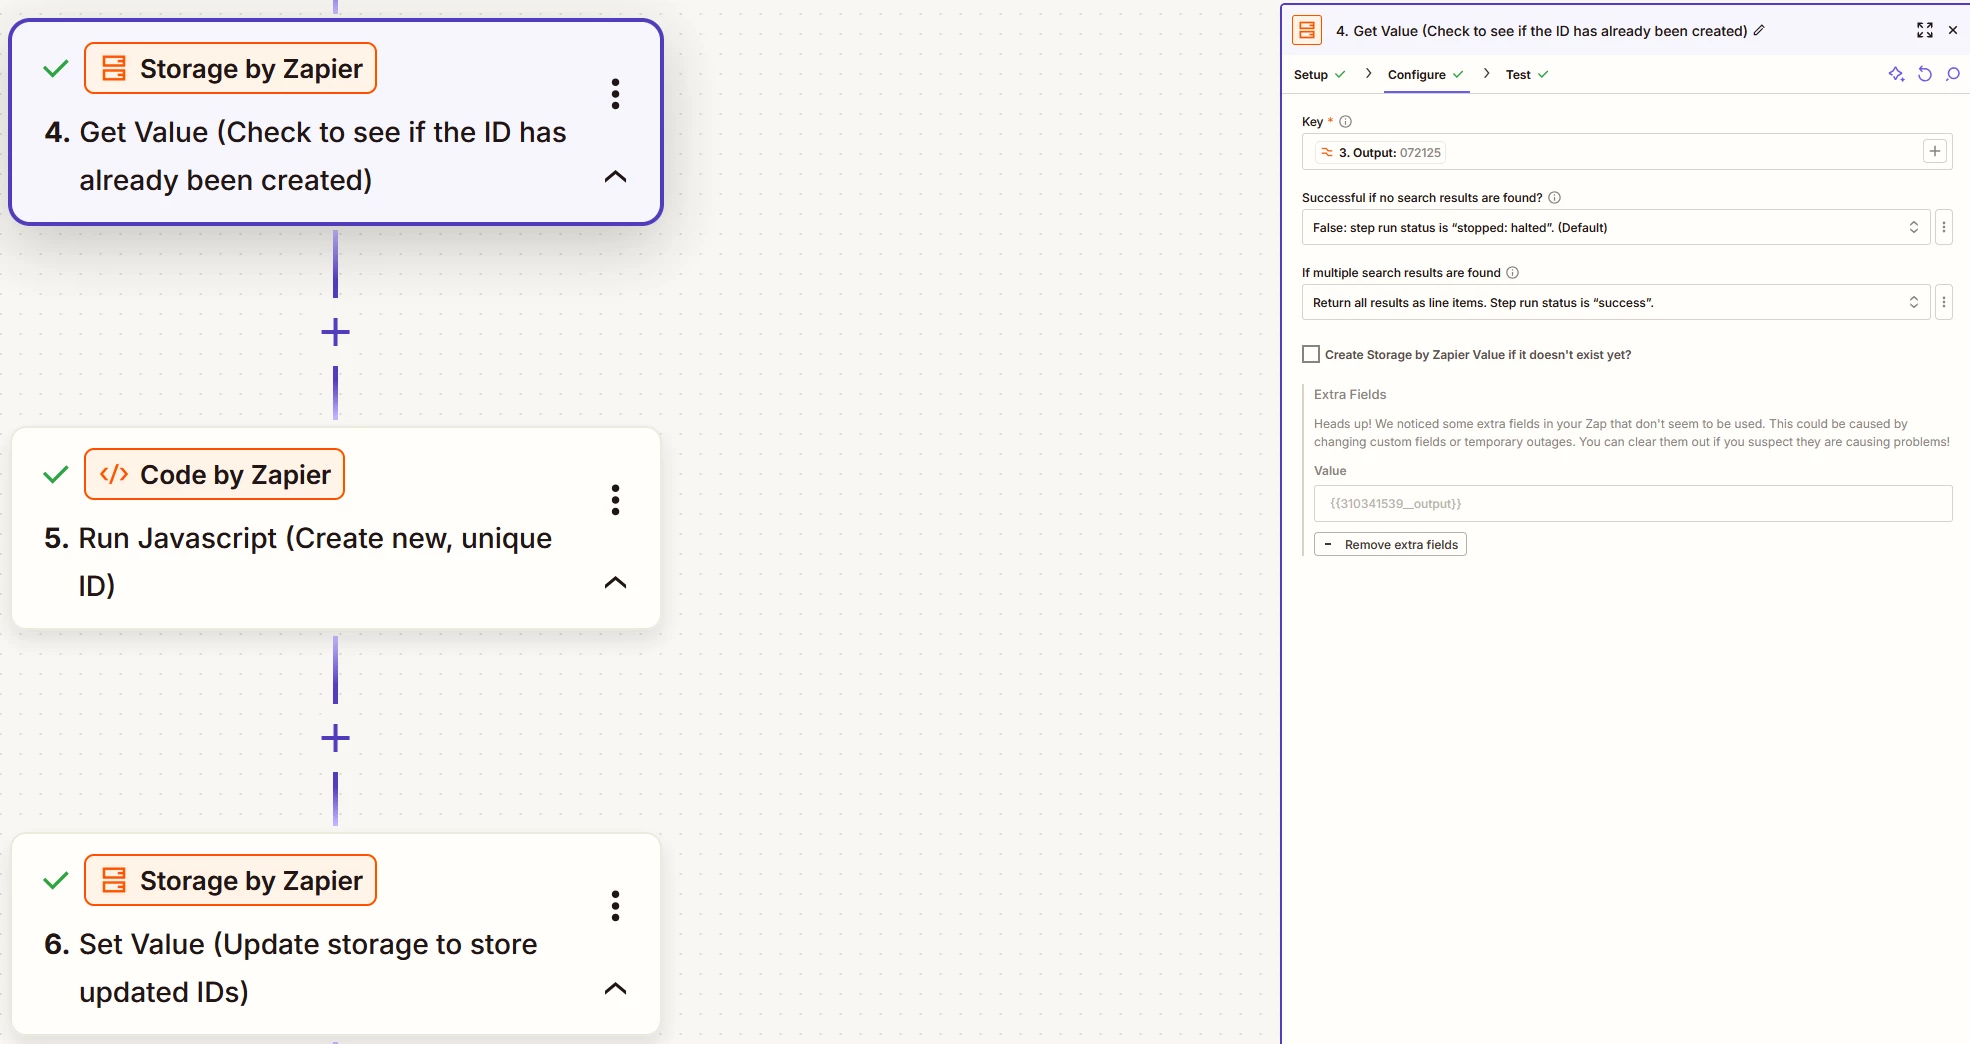The height and width of the screenshot is (1044, 1970).
Task: Expand the panel to full screen
Action: pyautogui.click(x=1924, y=30)
